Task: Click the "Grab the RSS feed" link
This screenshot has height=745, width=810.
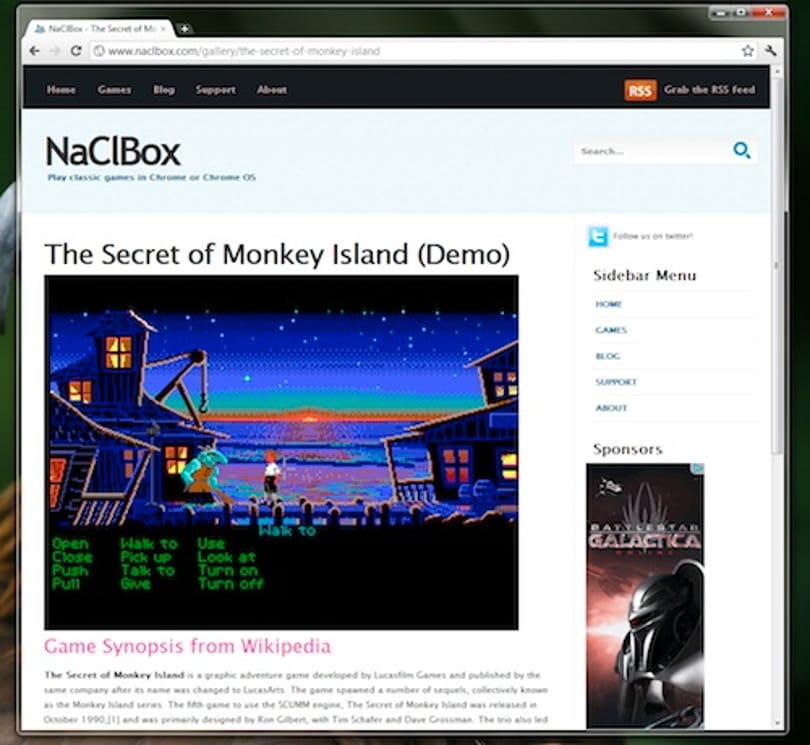Action: [x=709, y=90]
